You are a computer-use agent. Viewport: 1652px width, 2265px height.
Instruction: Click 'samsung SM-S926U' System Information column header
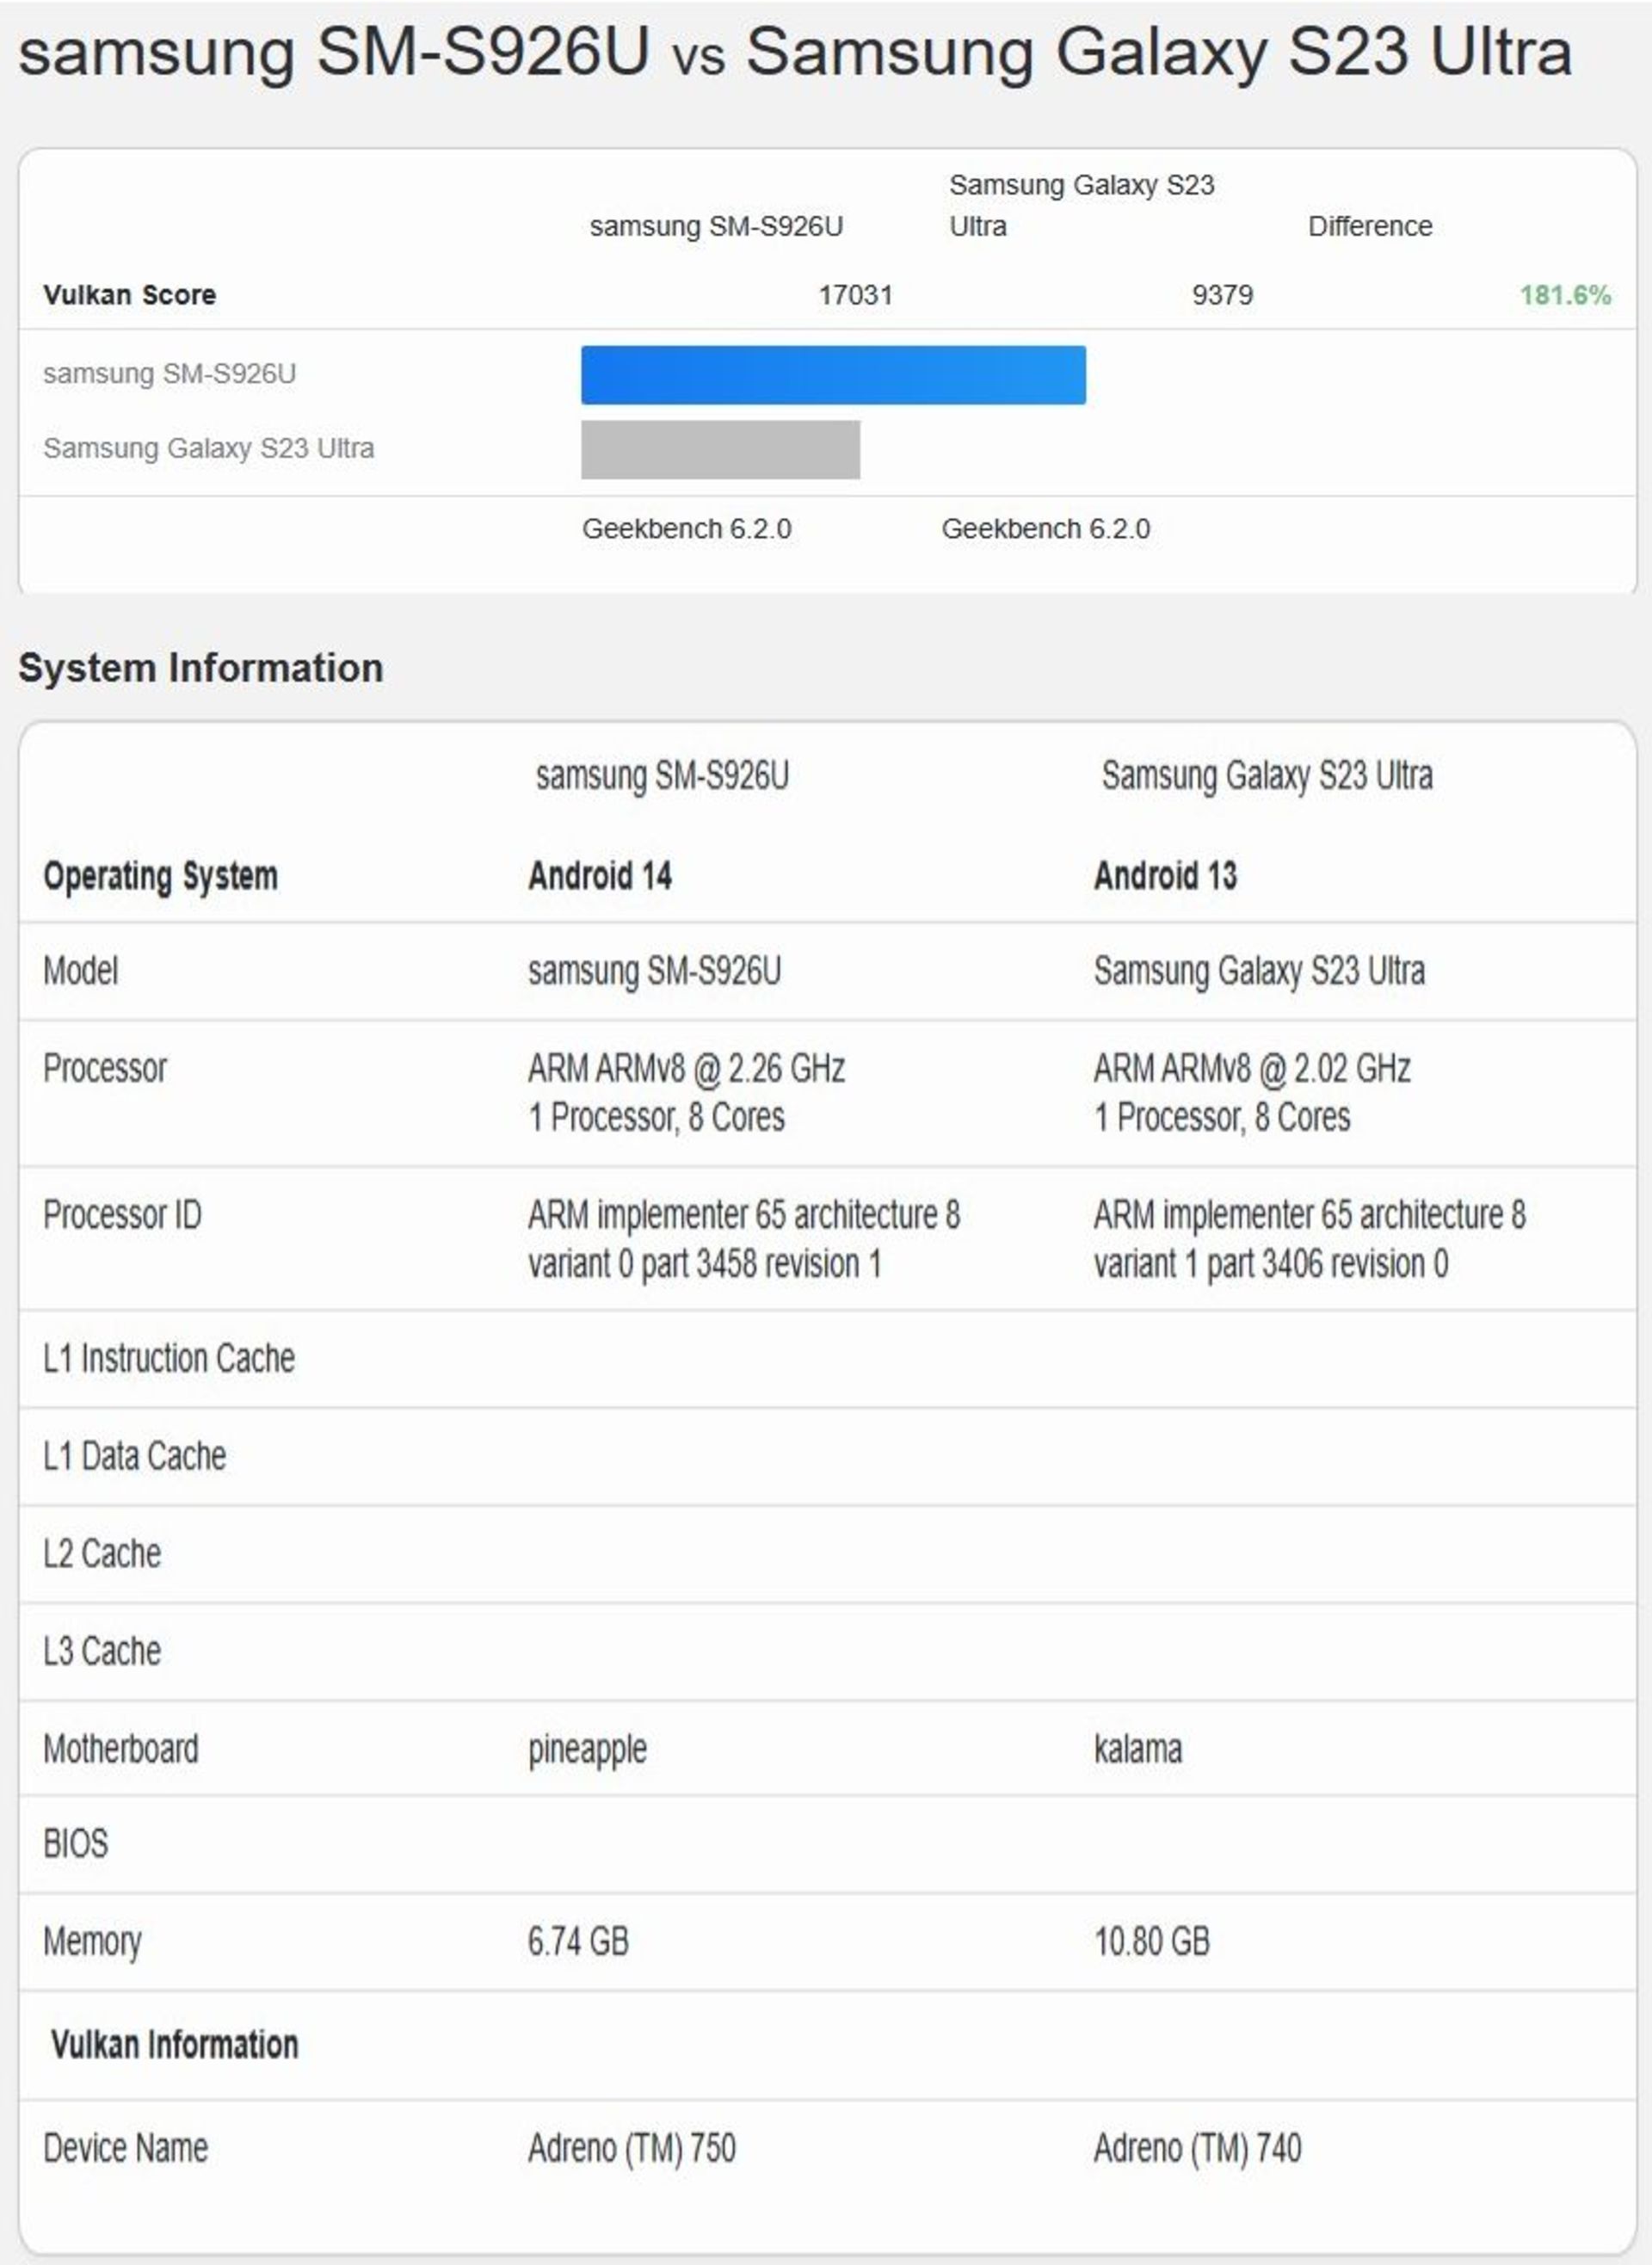662,775
